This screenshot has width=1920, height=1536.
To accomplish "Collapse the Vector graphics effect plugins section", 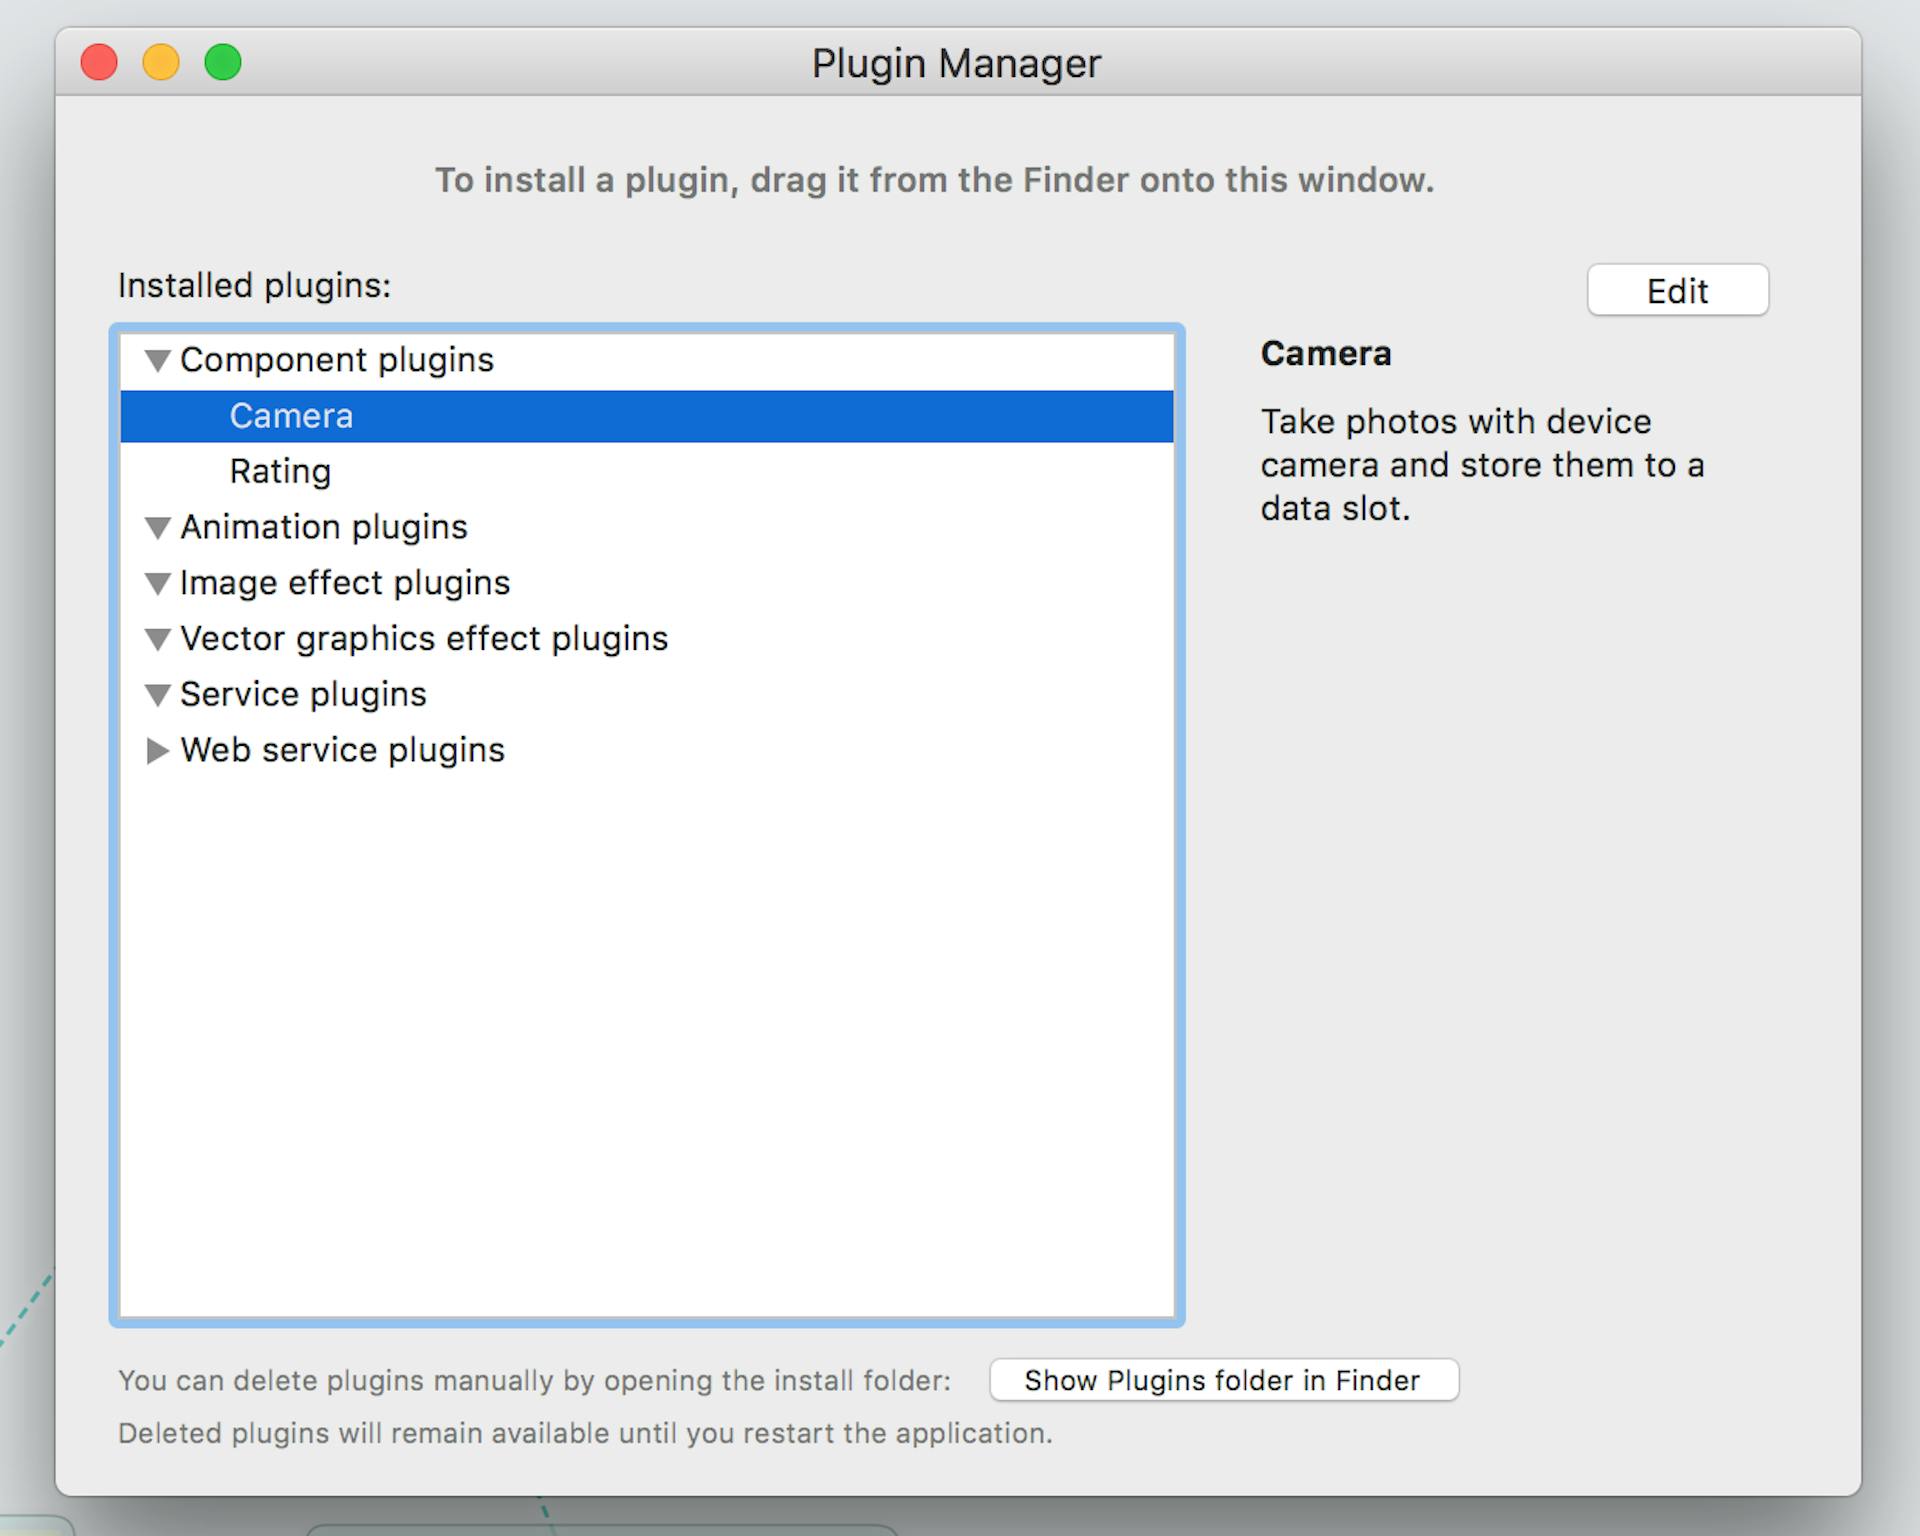I will tap(158, 639).
